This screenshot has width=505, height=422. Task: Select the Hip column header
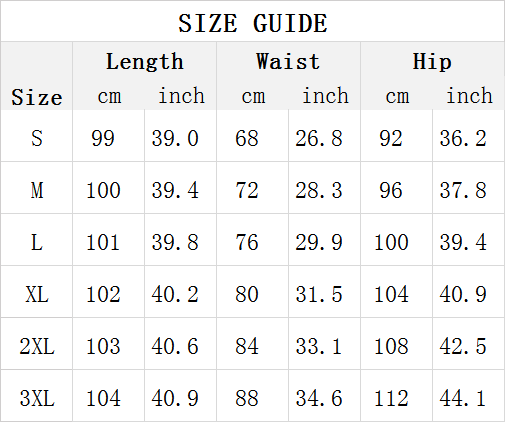point(432,62)
